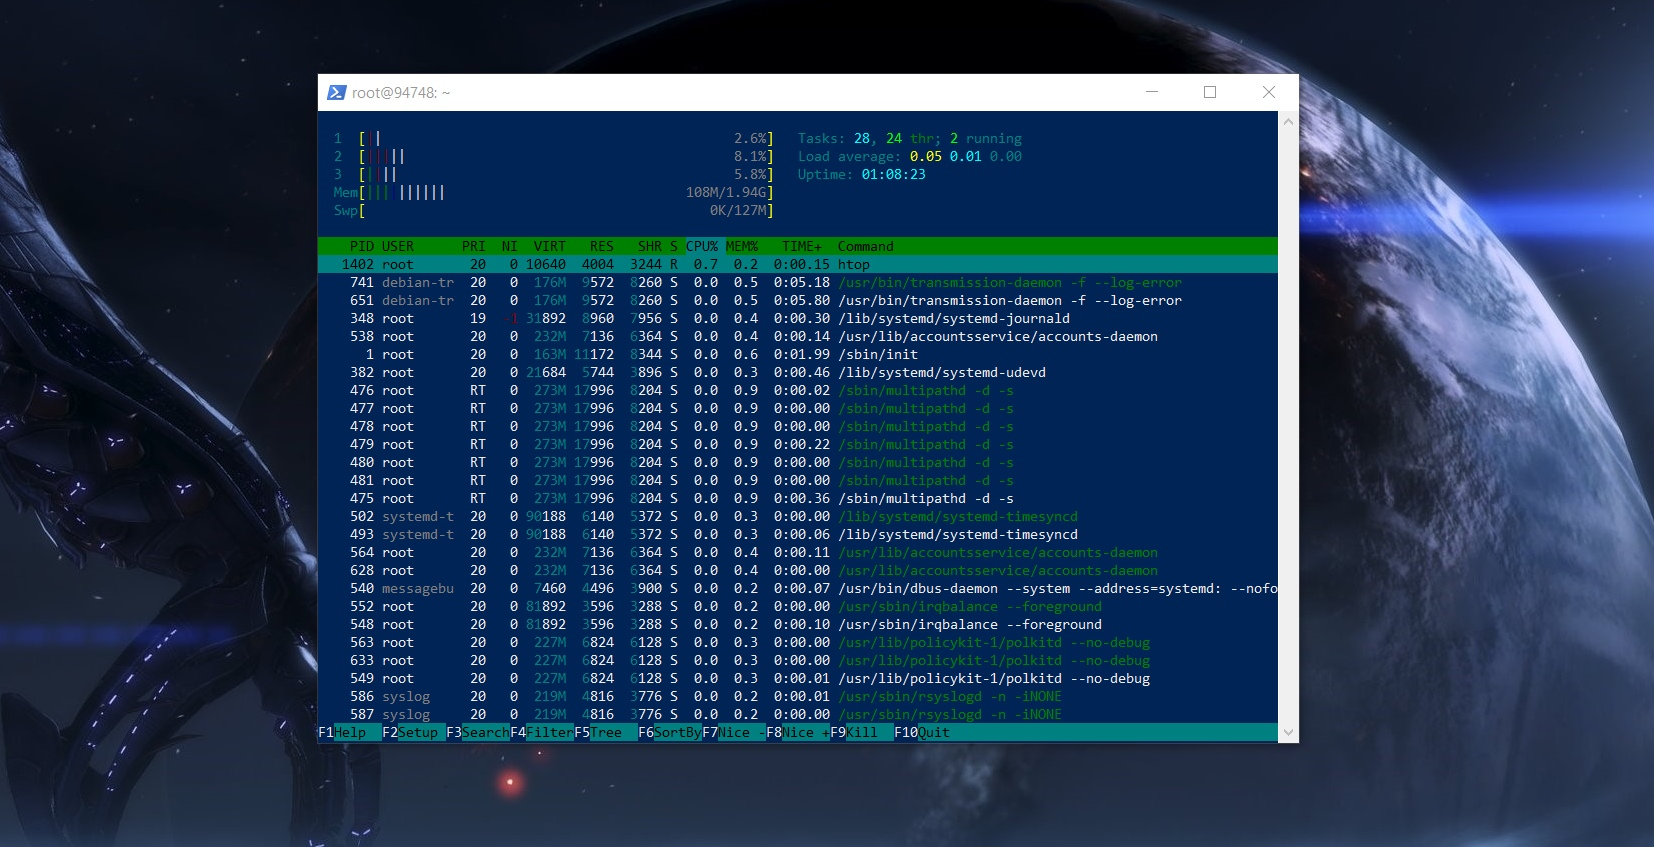Screen dimensions: 1654x847
Task: Minimize the terminal window
Action: [x=1152, y=92]
